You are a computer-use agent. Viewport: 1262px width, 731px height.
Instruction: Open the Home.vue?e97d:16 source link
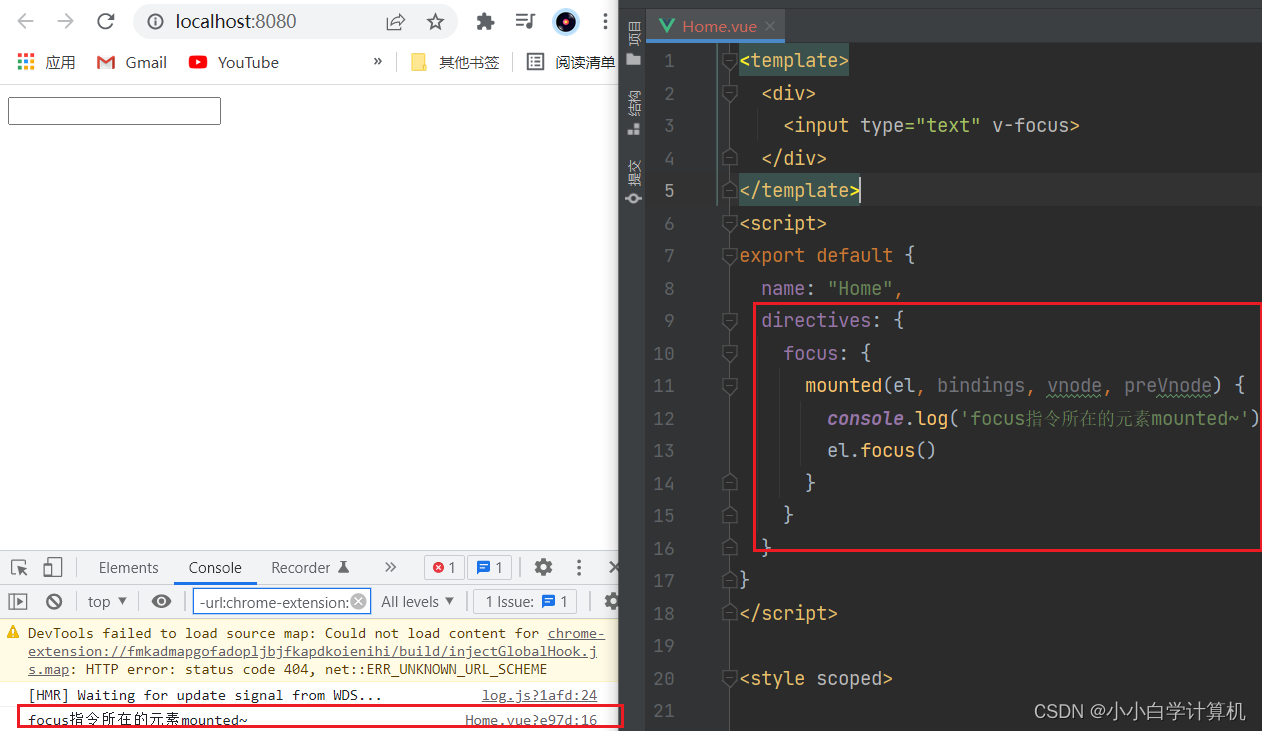click(x=531, y=720)
